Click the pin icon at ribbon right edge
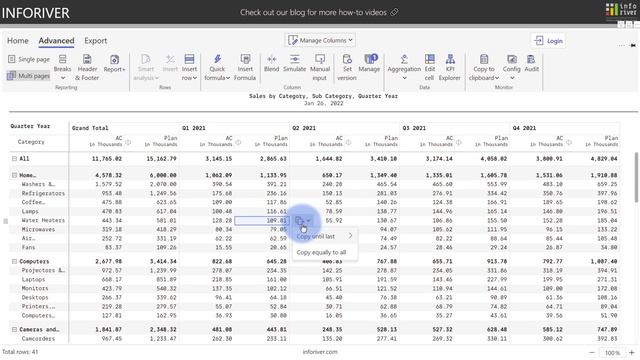 [633, 45]
